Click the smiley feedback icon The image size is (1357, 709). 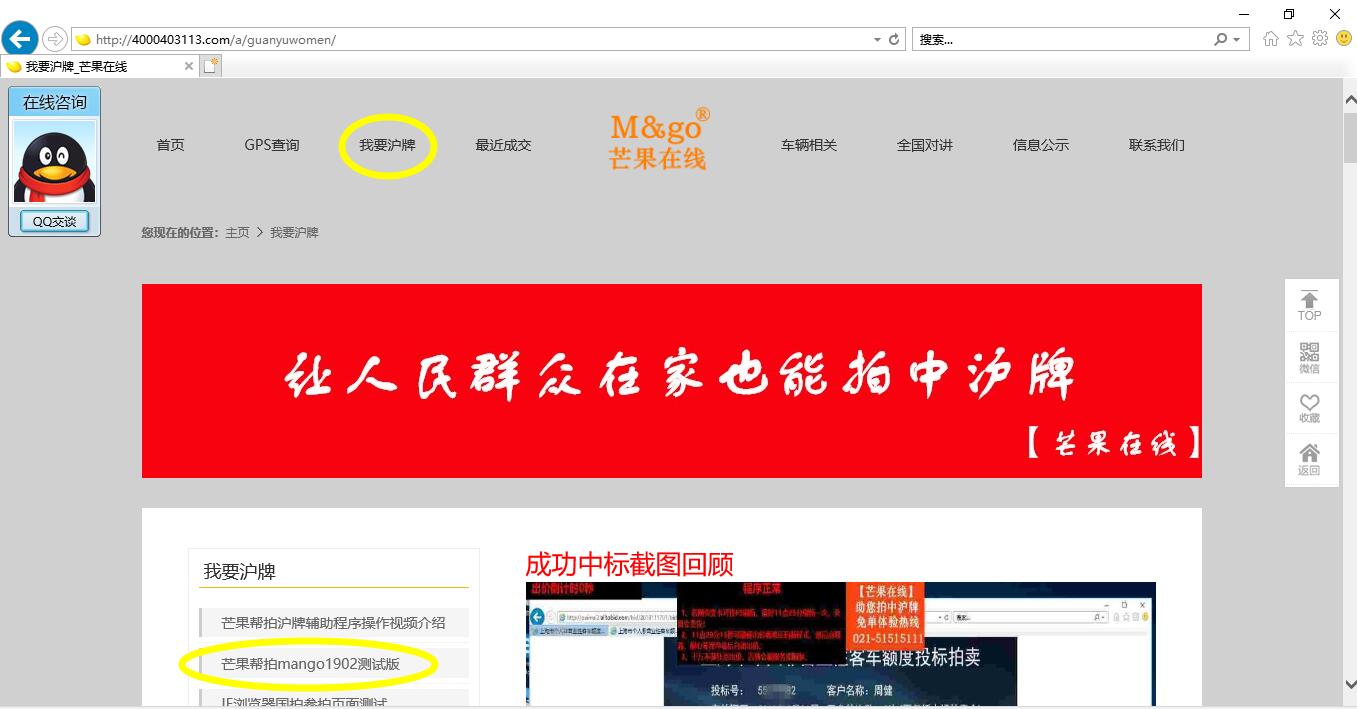click(x=1344, y=39)
